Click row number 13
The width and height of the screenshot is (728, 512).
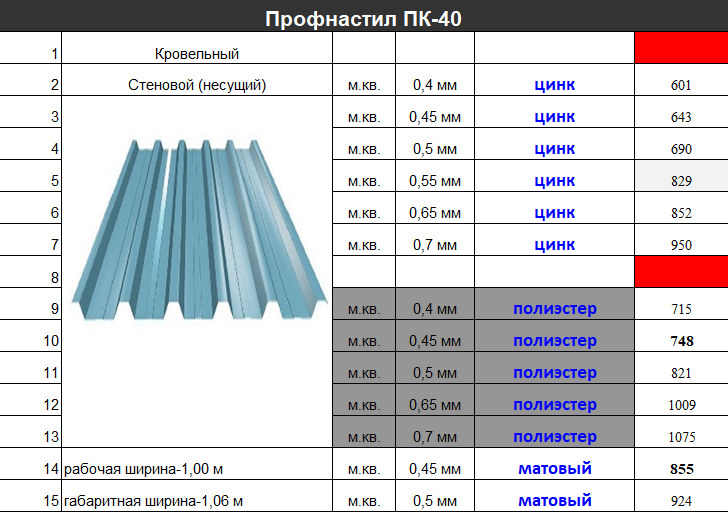coord(51,437)
